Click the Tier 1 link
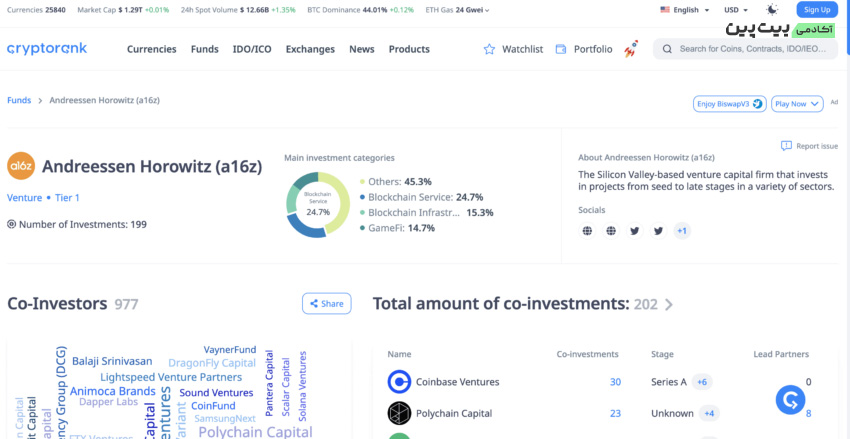 67,198
